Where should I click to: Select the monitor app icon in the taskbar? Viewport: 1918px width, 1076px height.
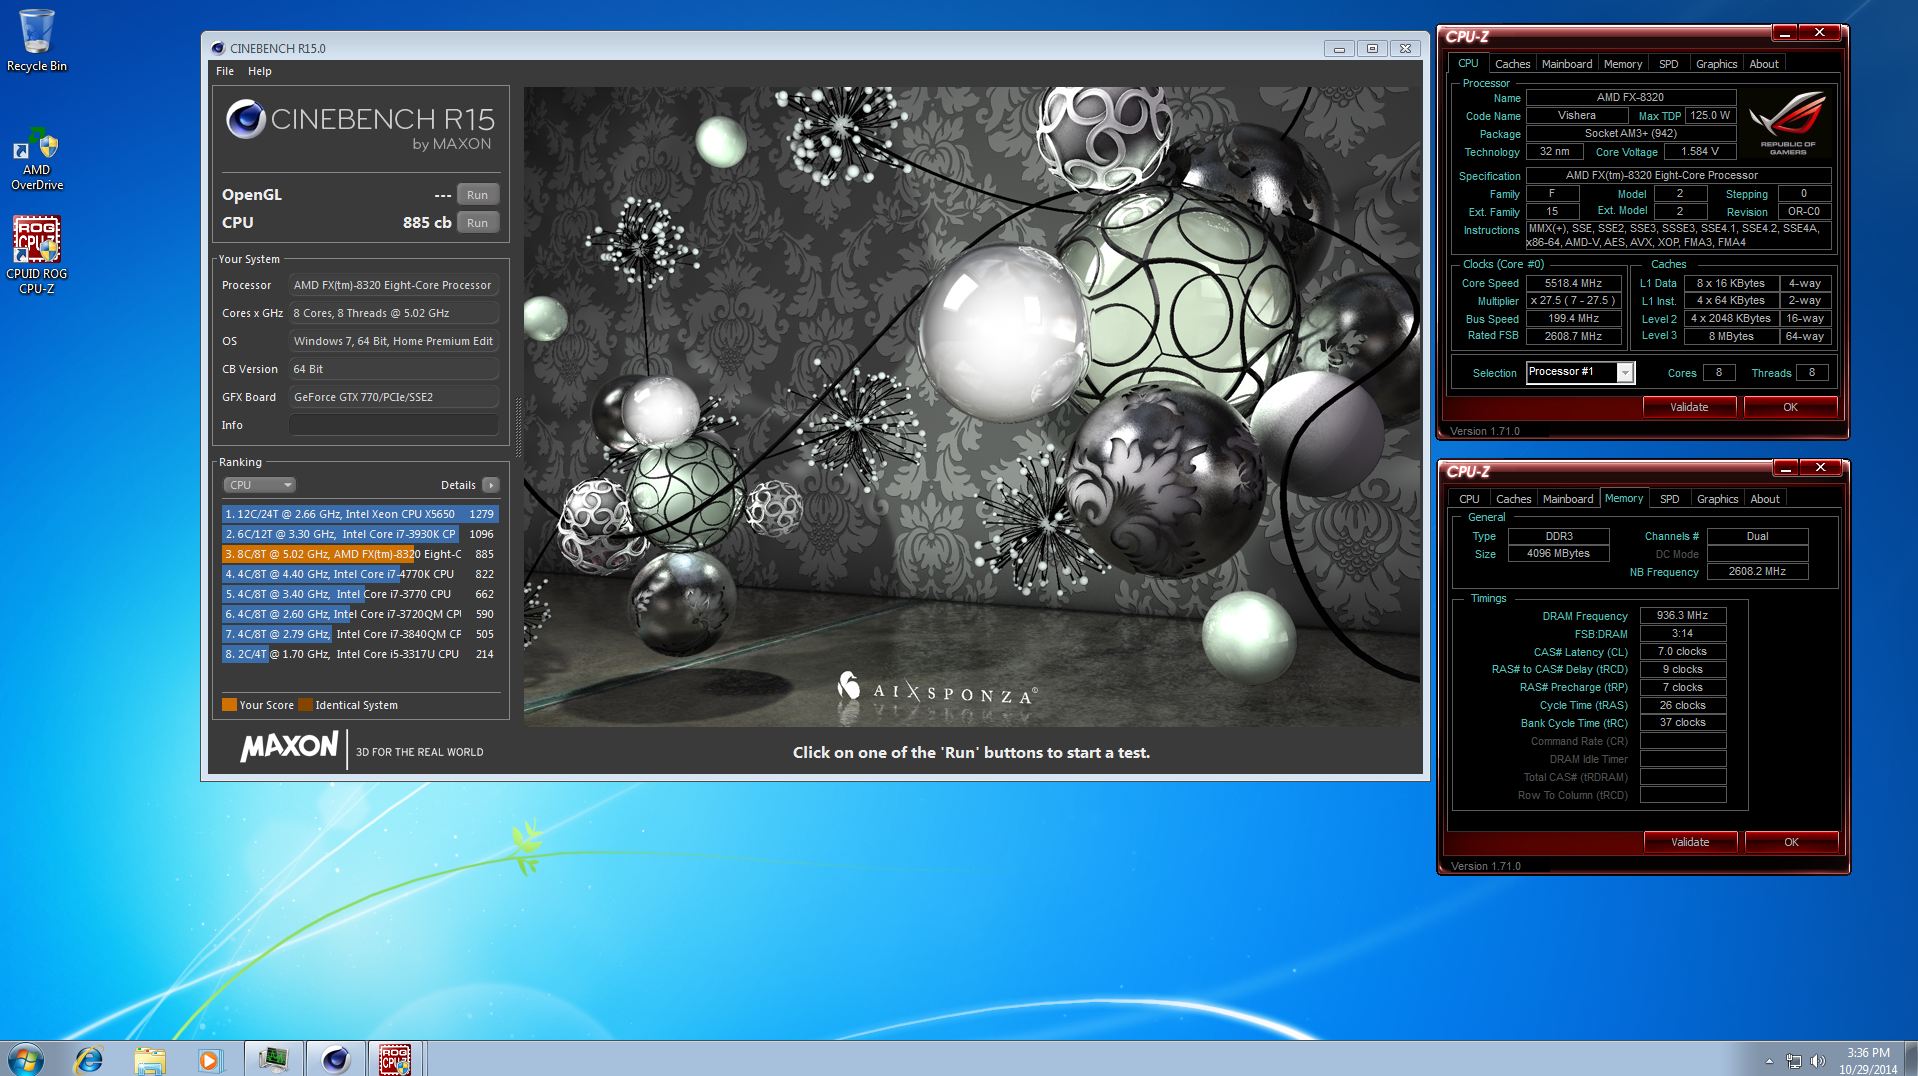click(273, 1059)
